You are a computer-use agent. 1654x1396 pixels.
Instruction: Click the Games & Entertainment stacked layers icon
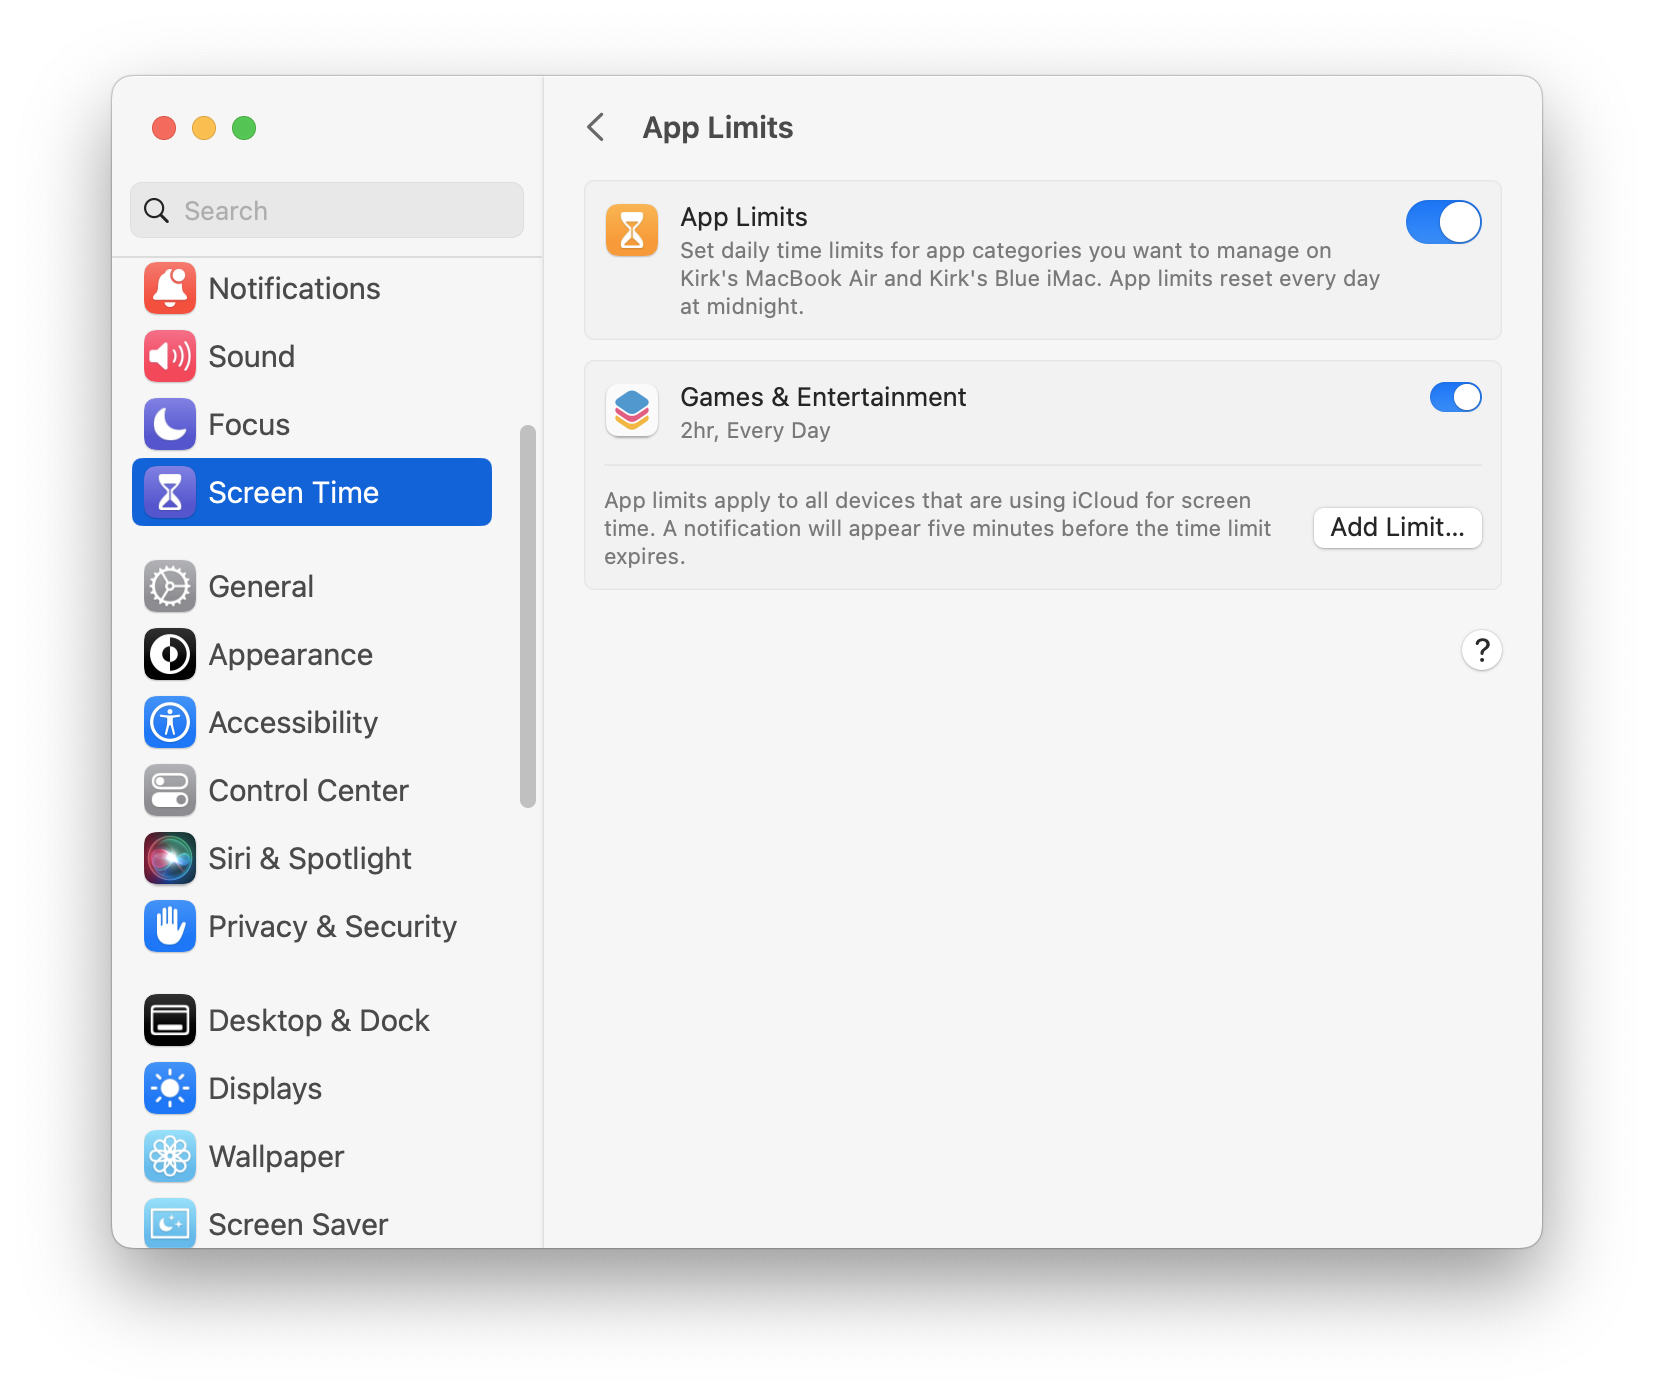point(632,411)
